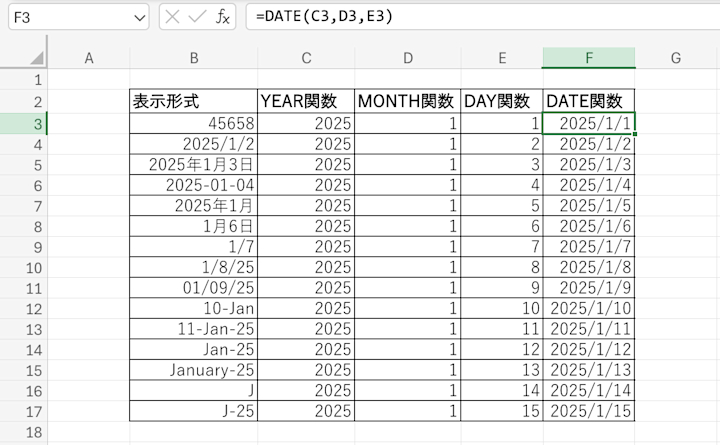
Task: Click the select-all corner triangle
Action: (37, 58)
